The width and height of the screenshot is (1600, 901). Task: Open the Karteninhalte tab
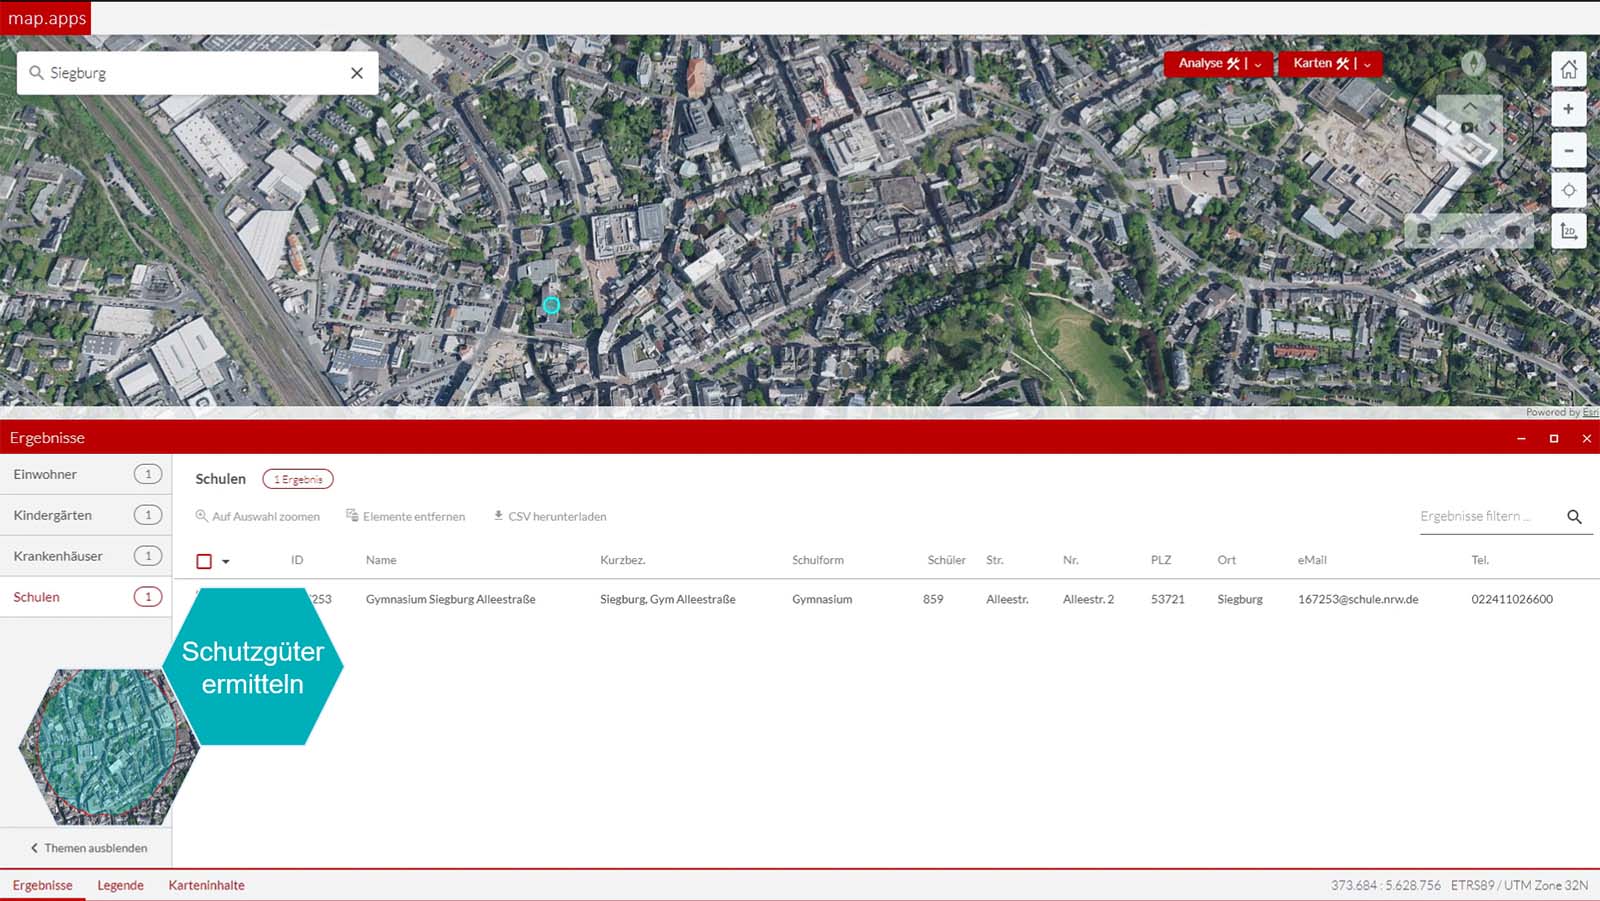(x=206, y=885)
